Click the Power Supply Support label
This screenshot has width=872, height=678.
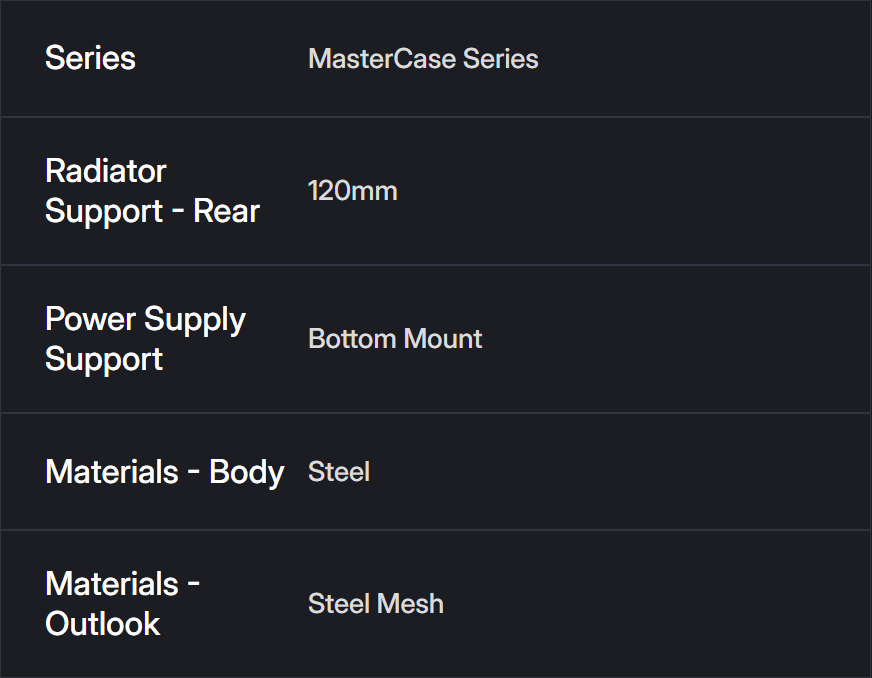point(145,339)
